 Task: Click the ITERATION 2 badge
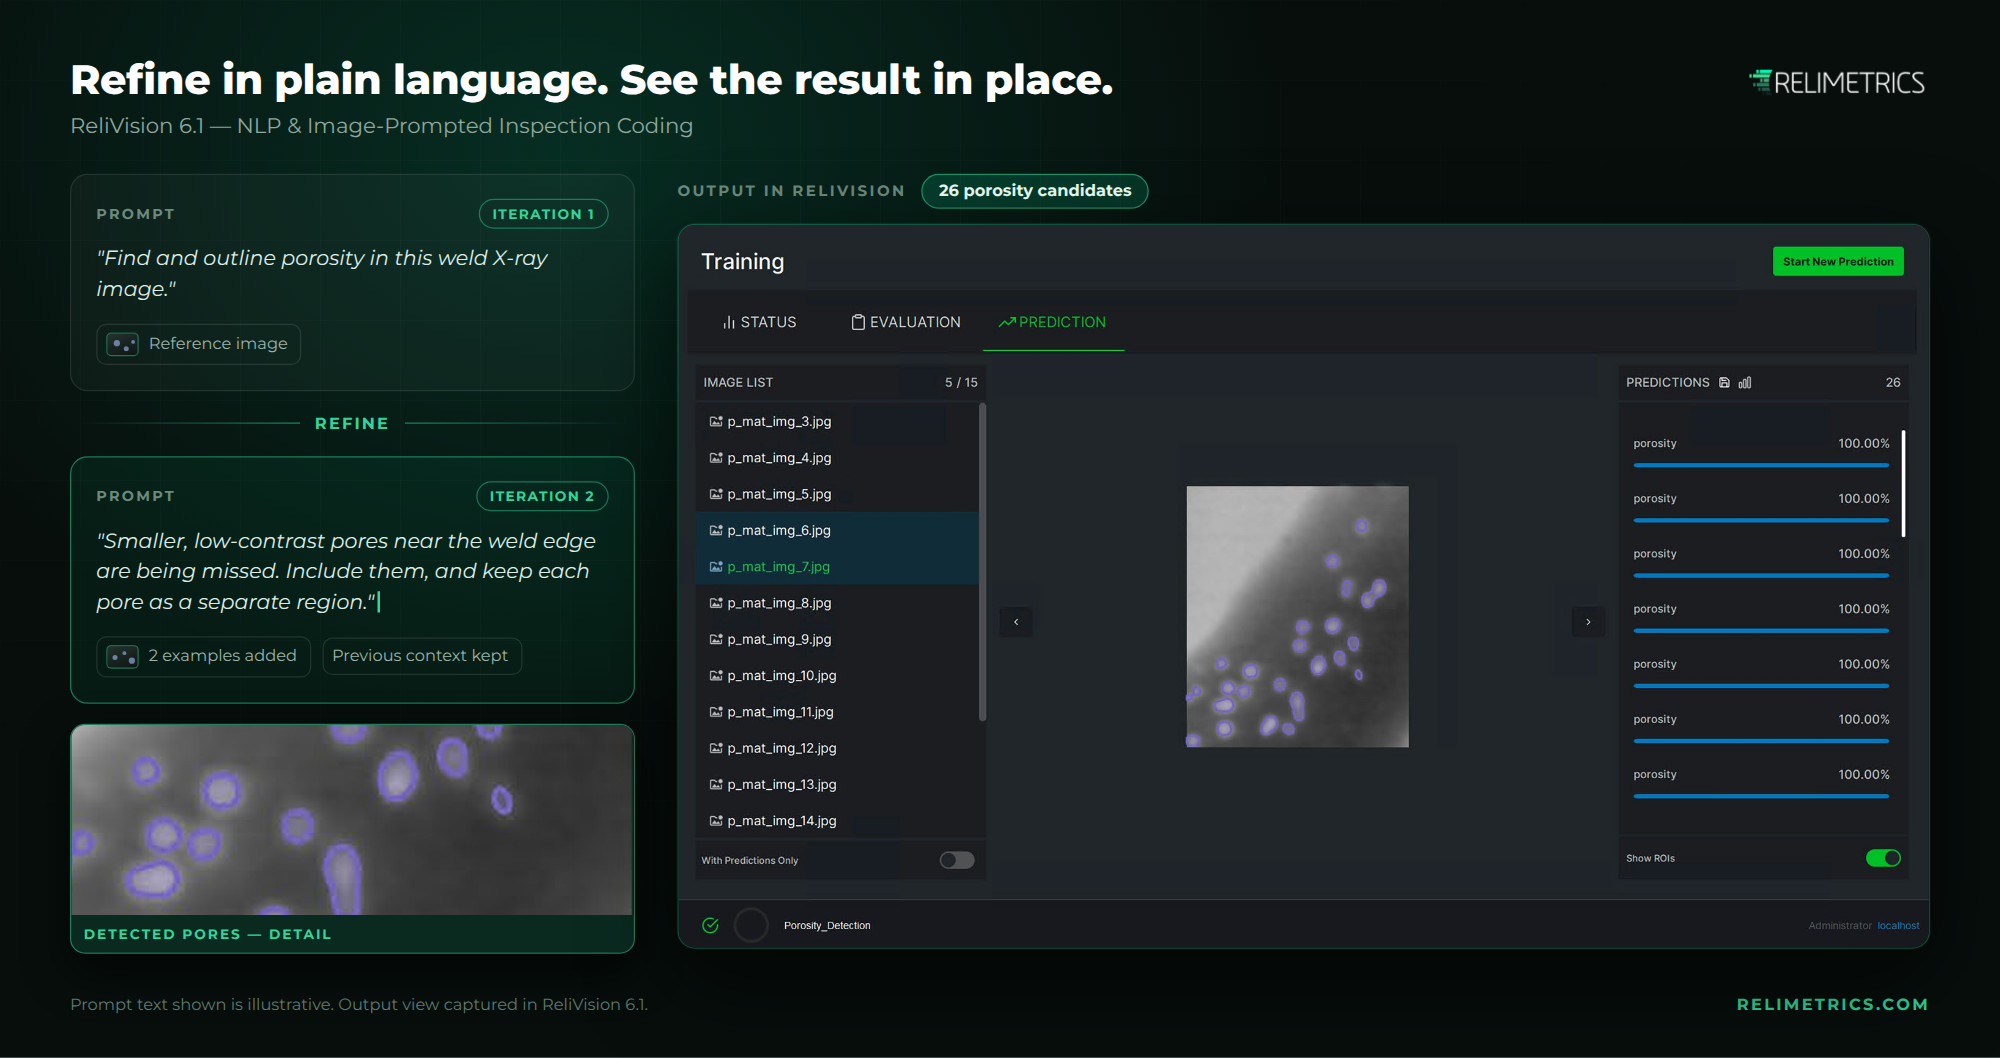click(x=542, y=496)
